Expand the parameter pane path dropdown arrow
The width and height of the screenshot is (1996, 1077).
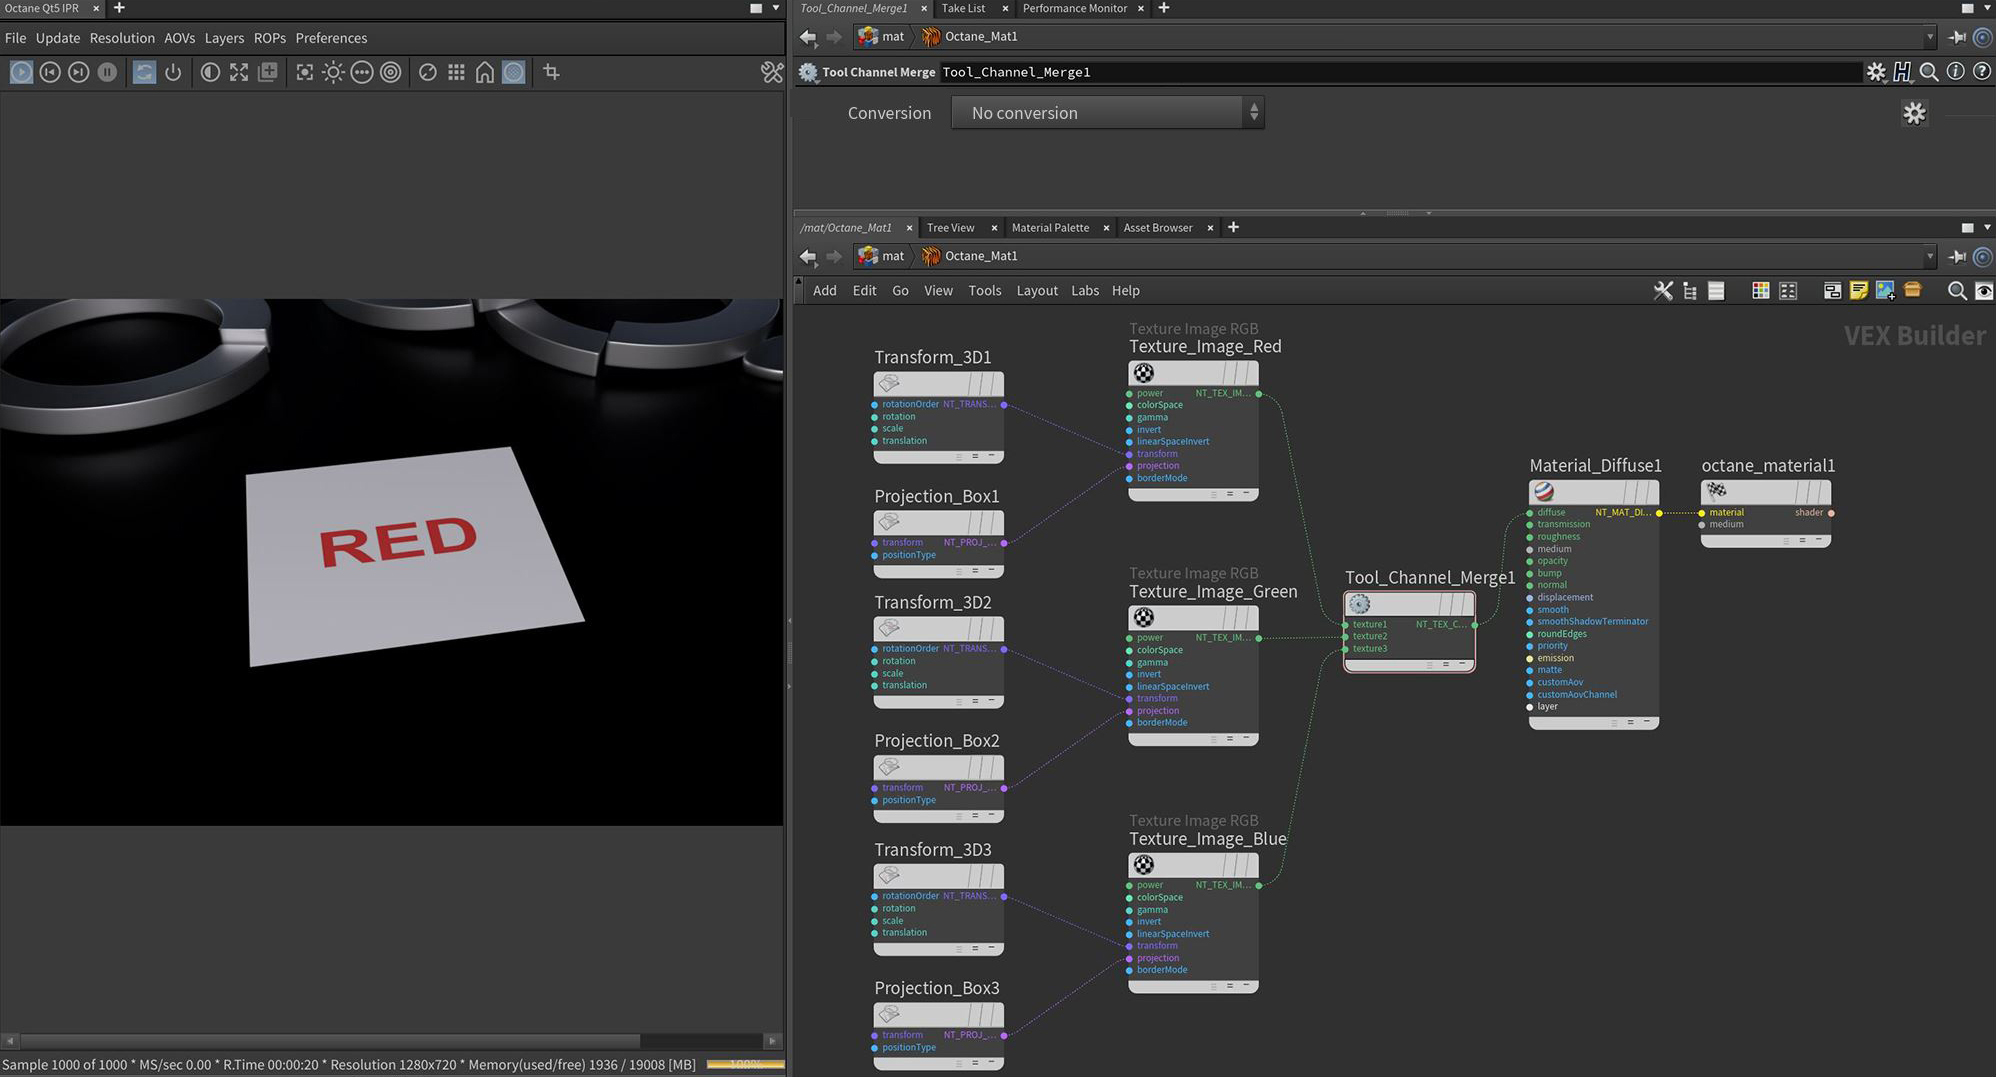(1929, 37)
